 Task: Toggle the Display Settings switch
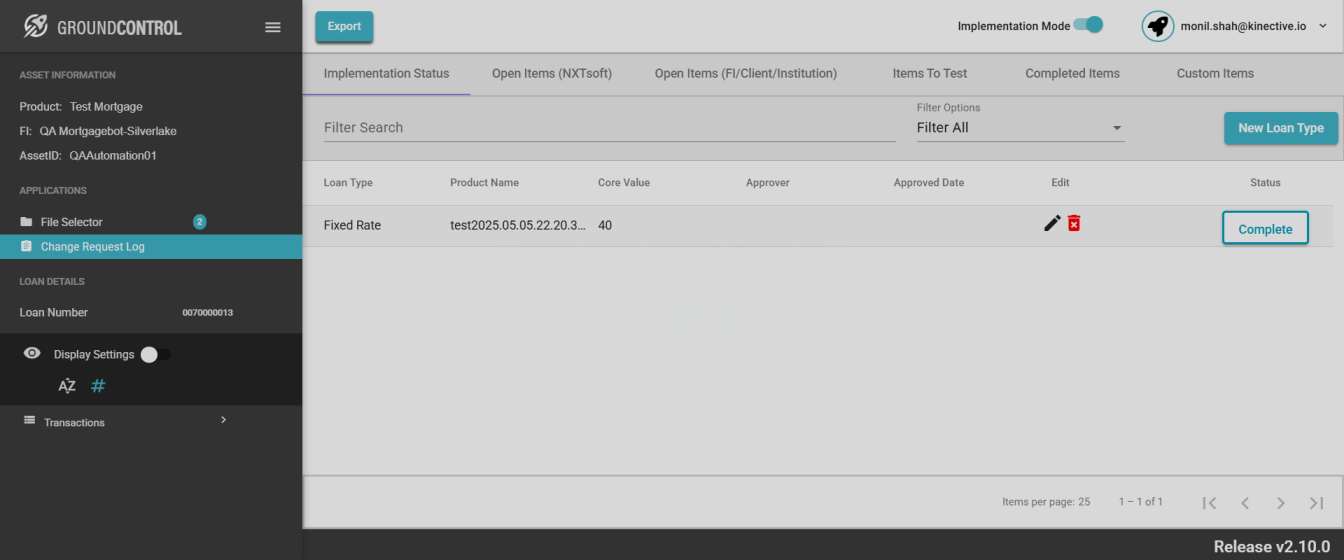point(155,354)
